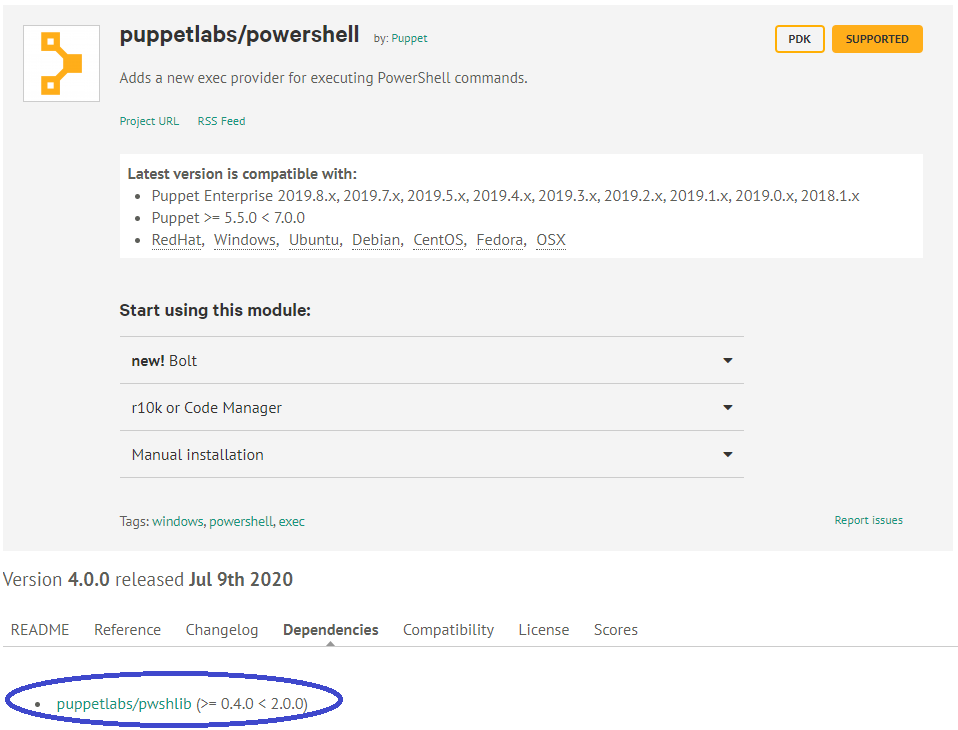The image size is (958, 730).
Task: Switch to the Reference tab
Action: [128, 630]
